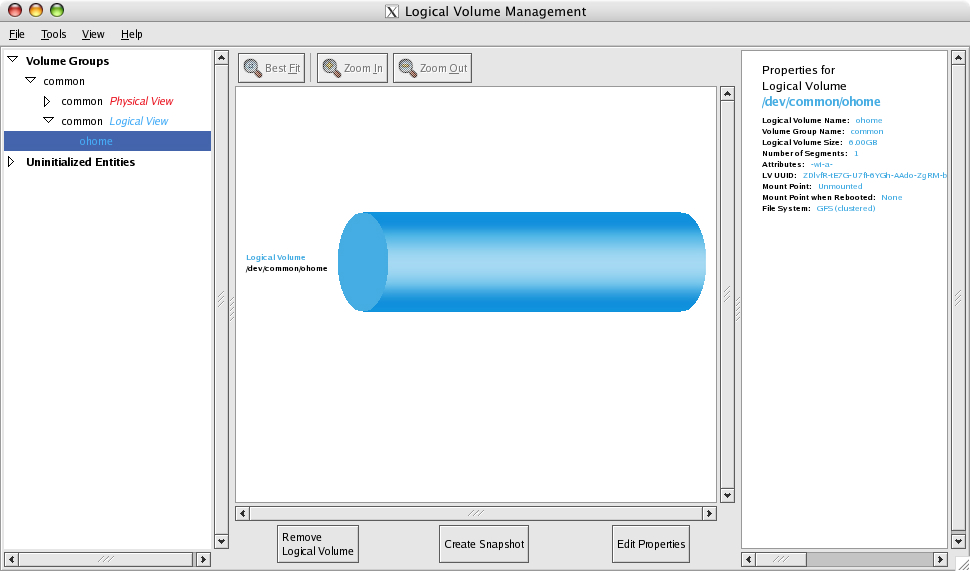The width and height of the screenshot is (970, 571).
Task: Click the properties panel horizontal scrollbar thumb
Action: click(780, 559)
